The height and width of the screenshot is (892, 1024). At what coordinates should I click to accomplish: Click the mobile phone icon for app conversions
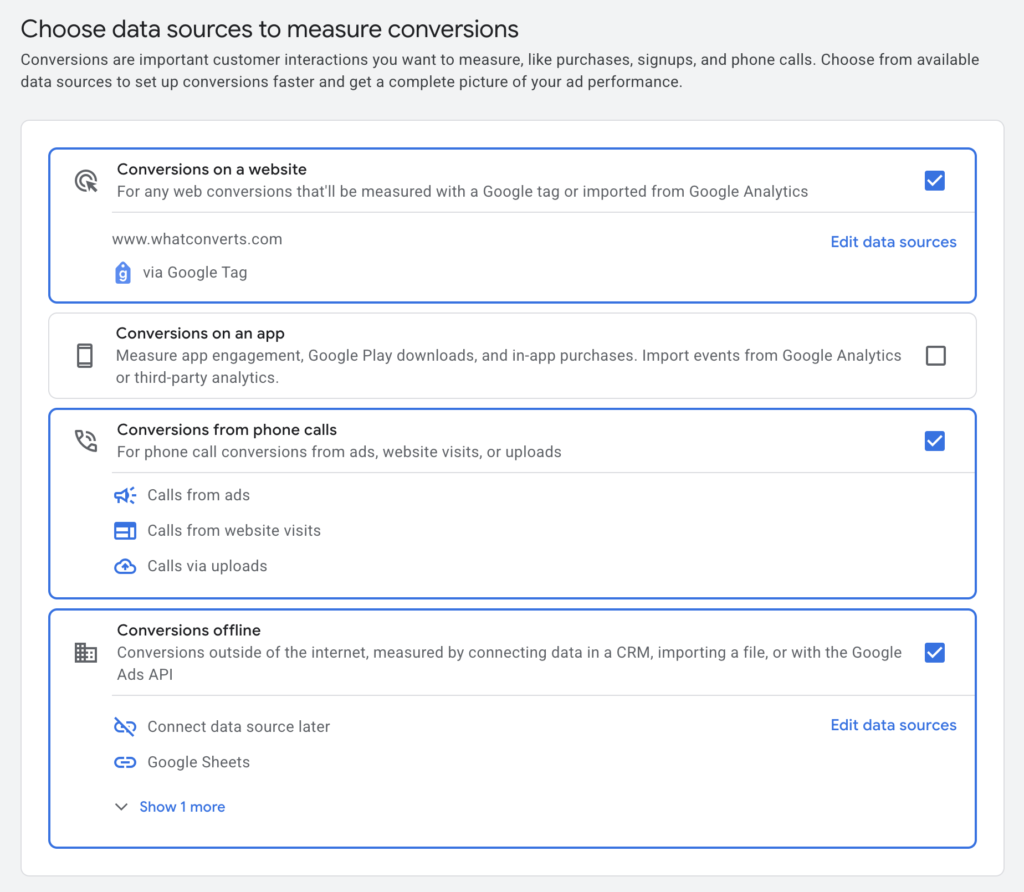pyautogui.click(x=85, y=355)
